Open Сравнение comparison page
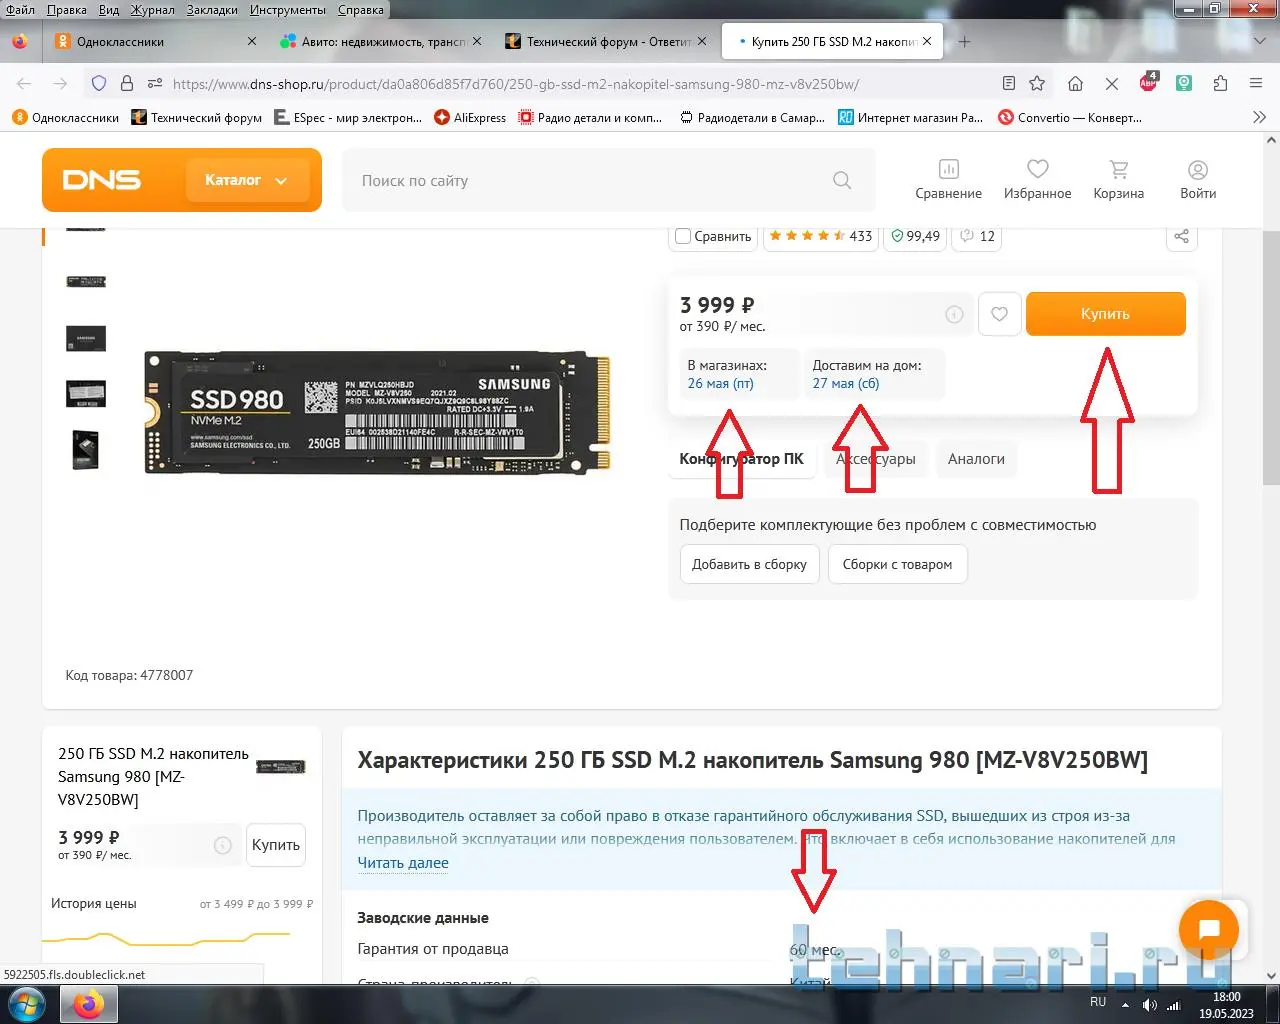 pyautogui.click(x=948, y=180)
